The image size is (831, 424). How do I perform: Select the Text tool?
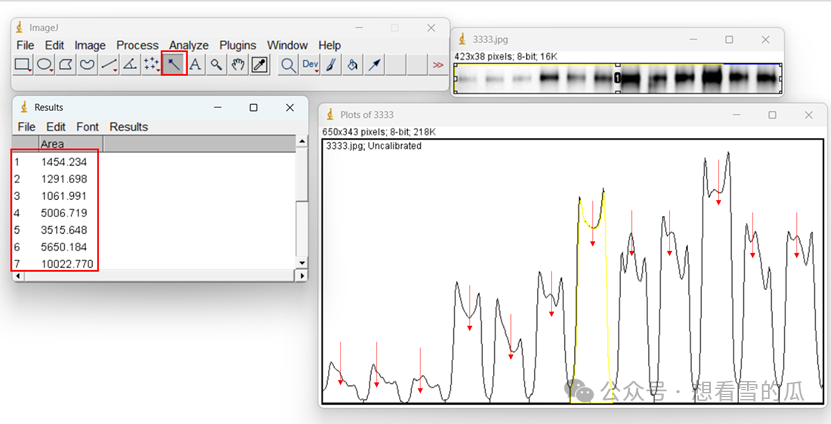coord(195,65)
